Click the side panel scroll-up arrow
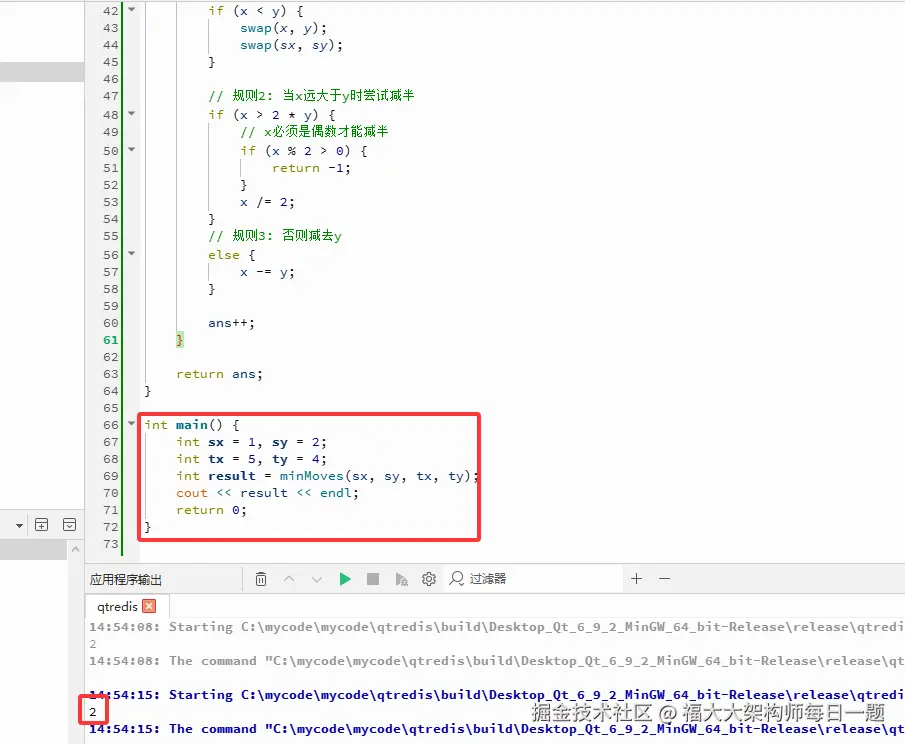Viewport: 905px width, 744px height. tap(76, 549)
